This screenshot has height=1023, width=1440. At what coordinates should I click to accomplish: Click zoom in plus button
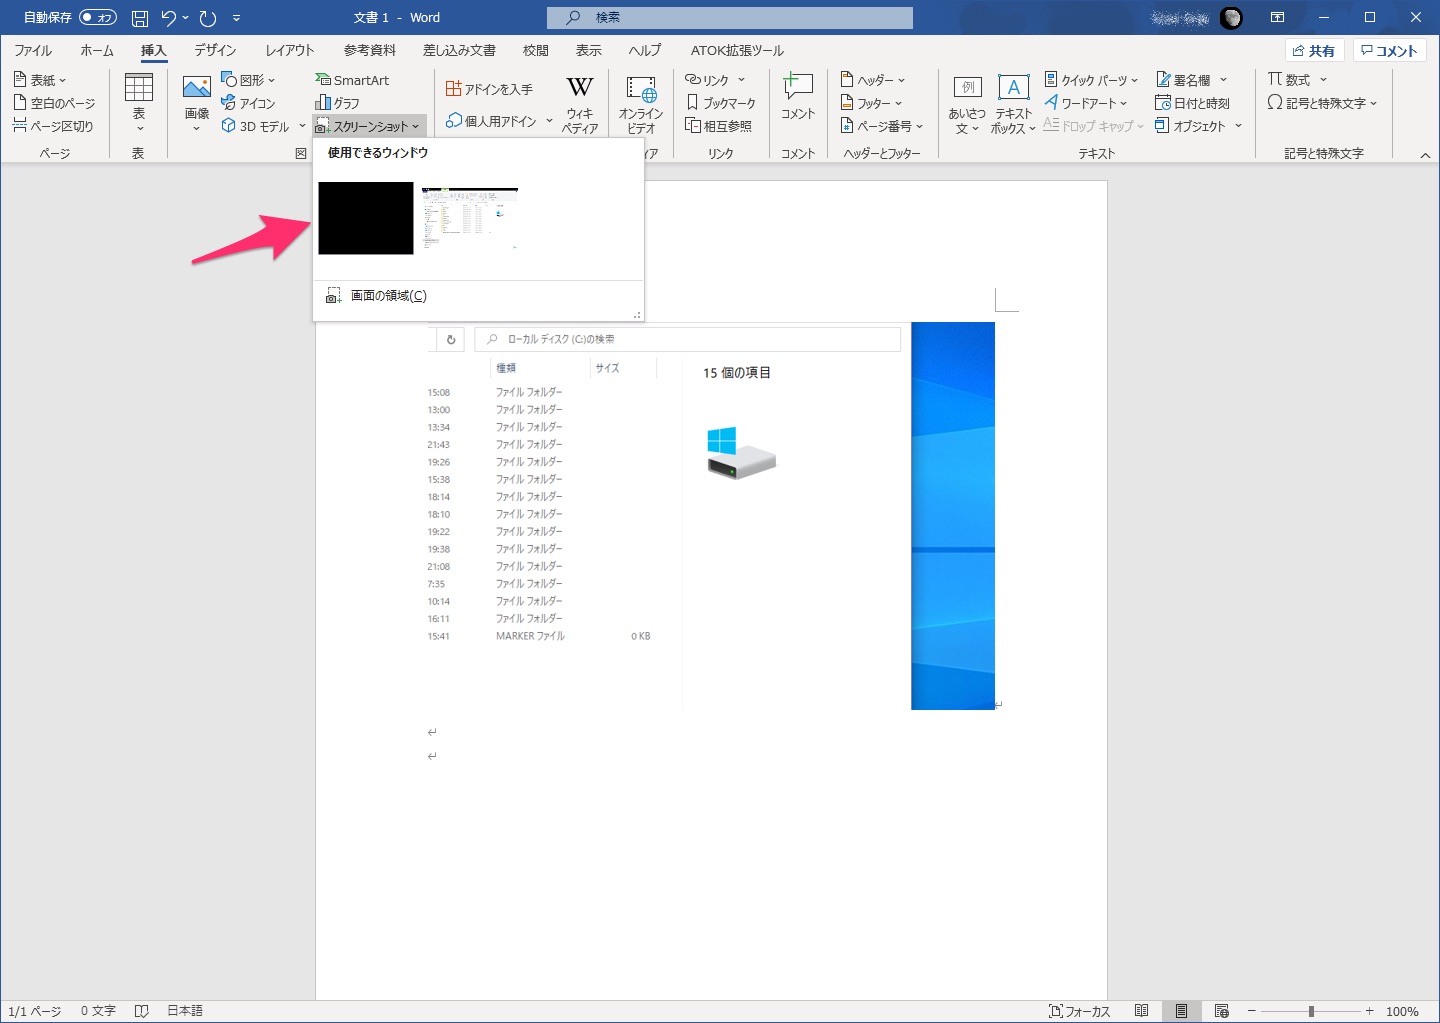(1369, 1011)
